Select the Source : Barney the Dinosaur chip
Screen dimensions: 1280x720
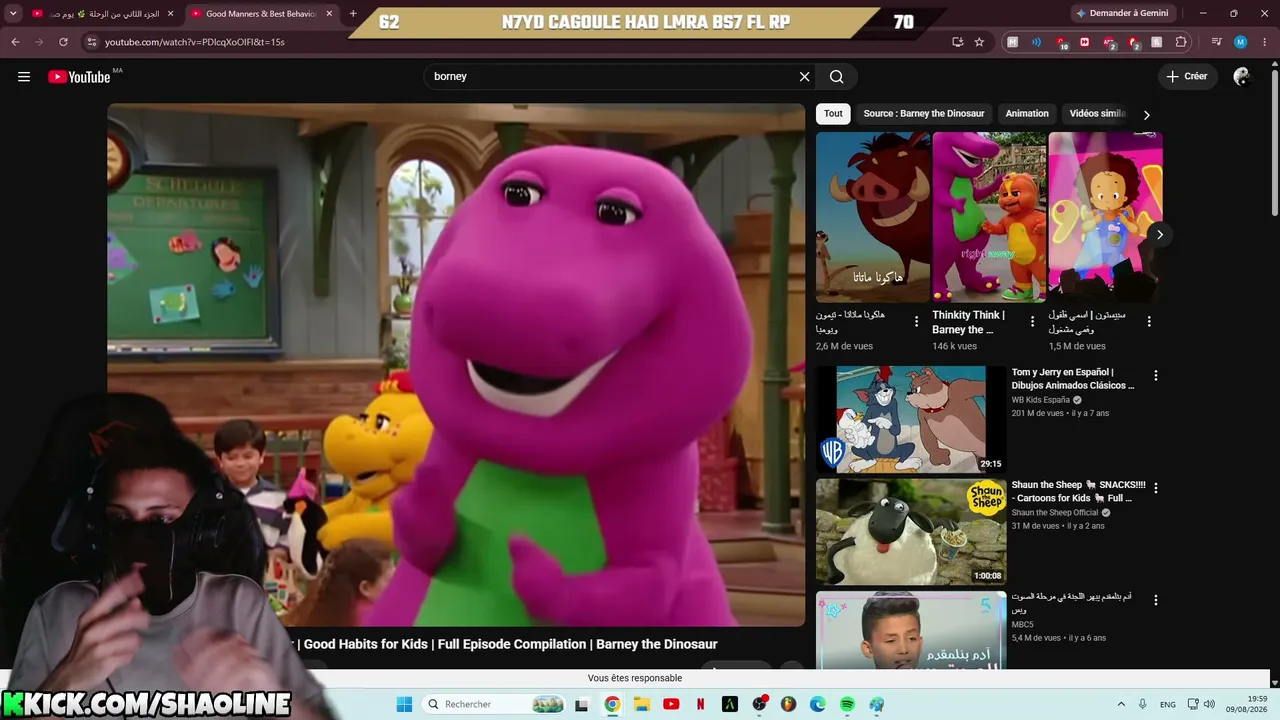tap(924, 114)
